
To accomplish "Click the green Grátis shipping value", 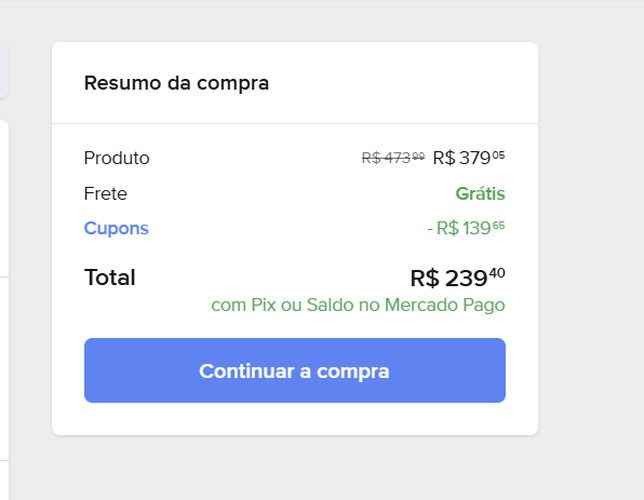I will click(x=480, y=194).
